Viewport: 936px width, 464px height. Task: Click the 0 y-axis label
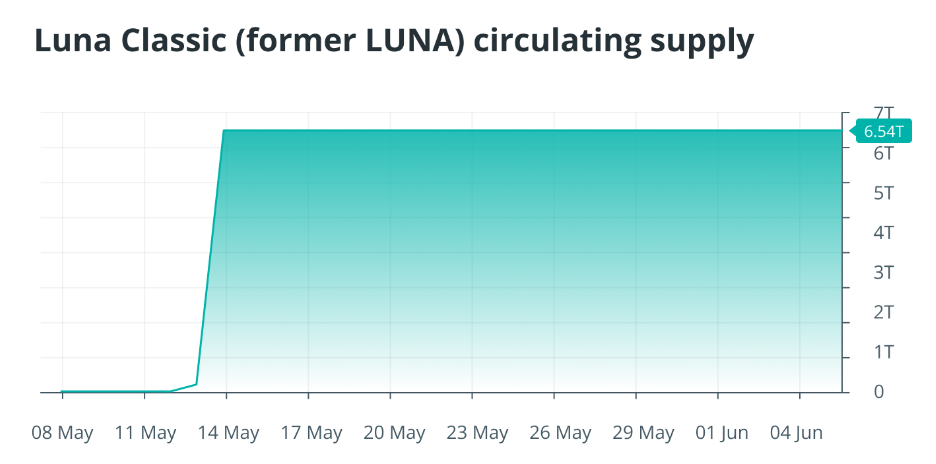879,392
